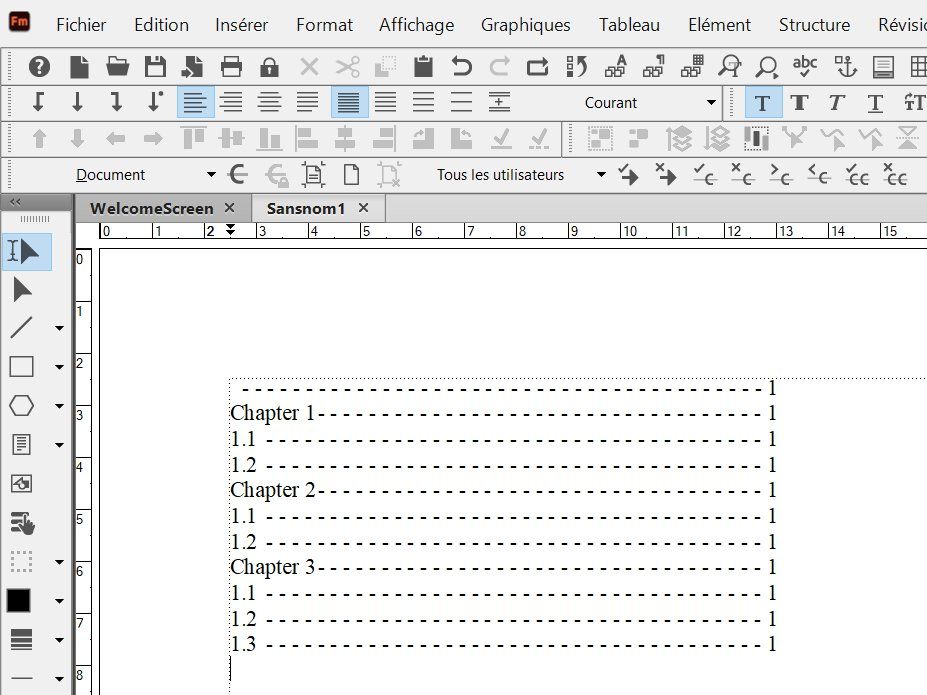
Task: Expand the Rectangle tool options arrow
Action: [x=59, y=367]
